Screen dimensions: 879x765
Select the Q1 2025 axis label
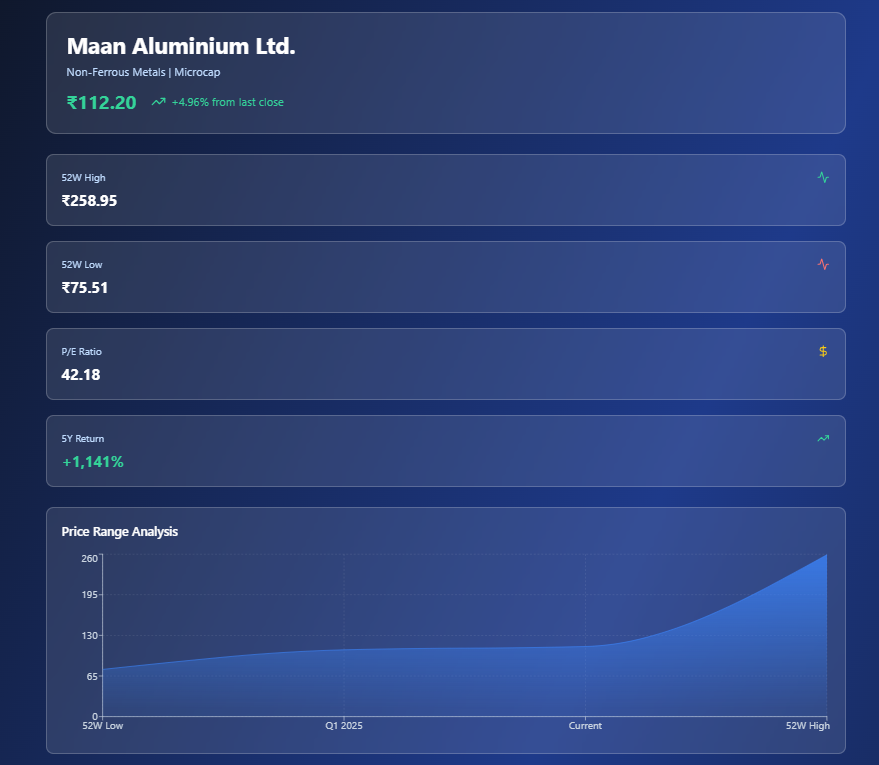343,726
